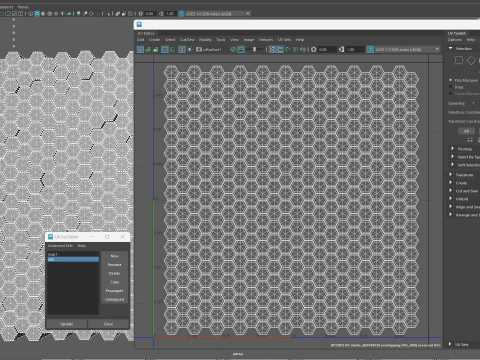480x360 pixels.
Task: Click the viewport exposure icon
Action: [x=141, y=14]
